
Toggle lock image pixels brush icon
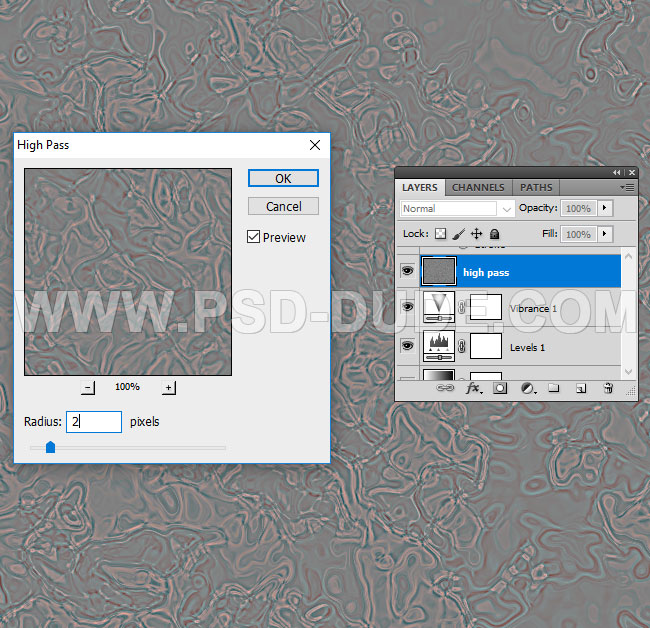click(458, 234)
